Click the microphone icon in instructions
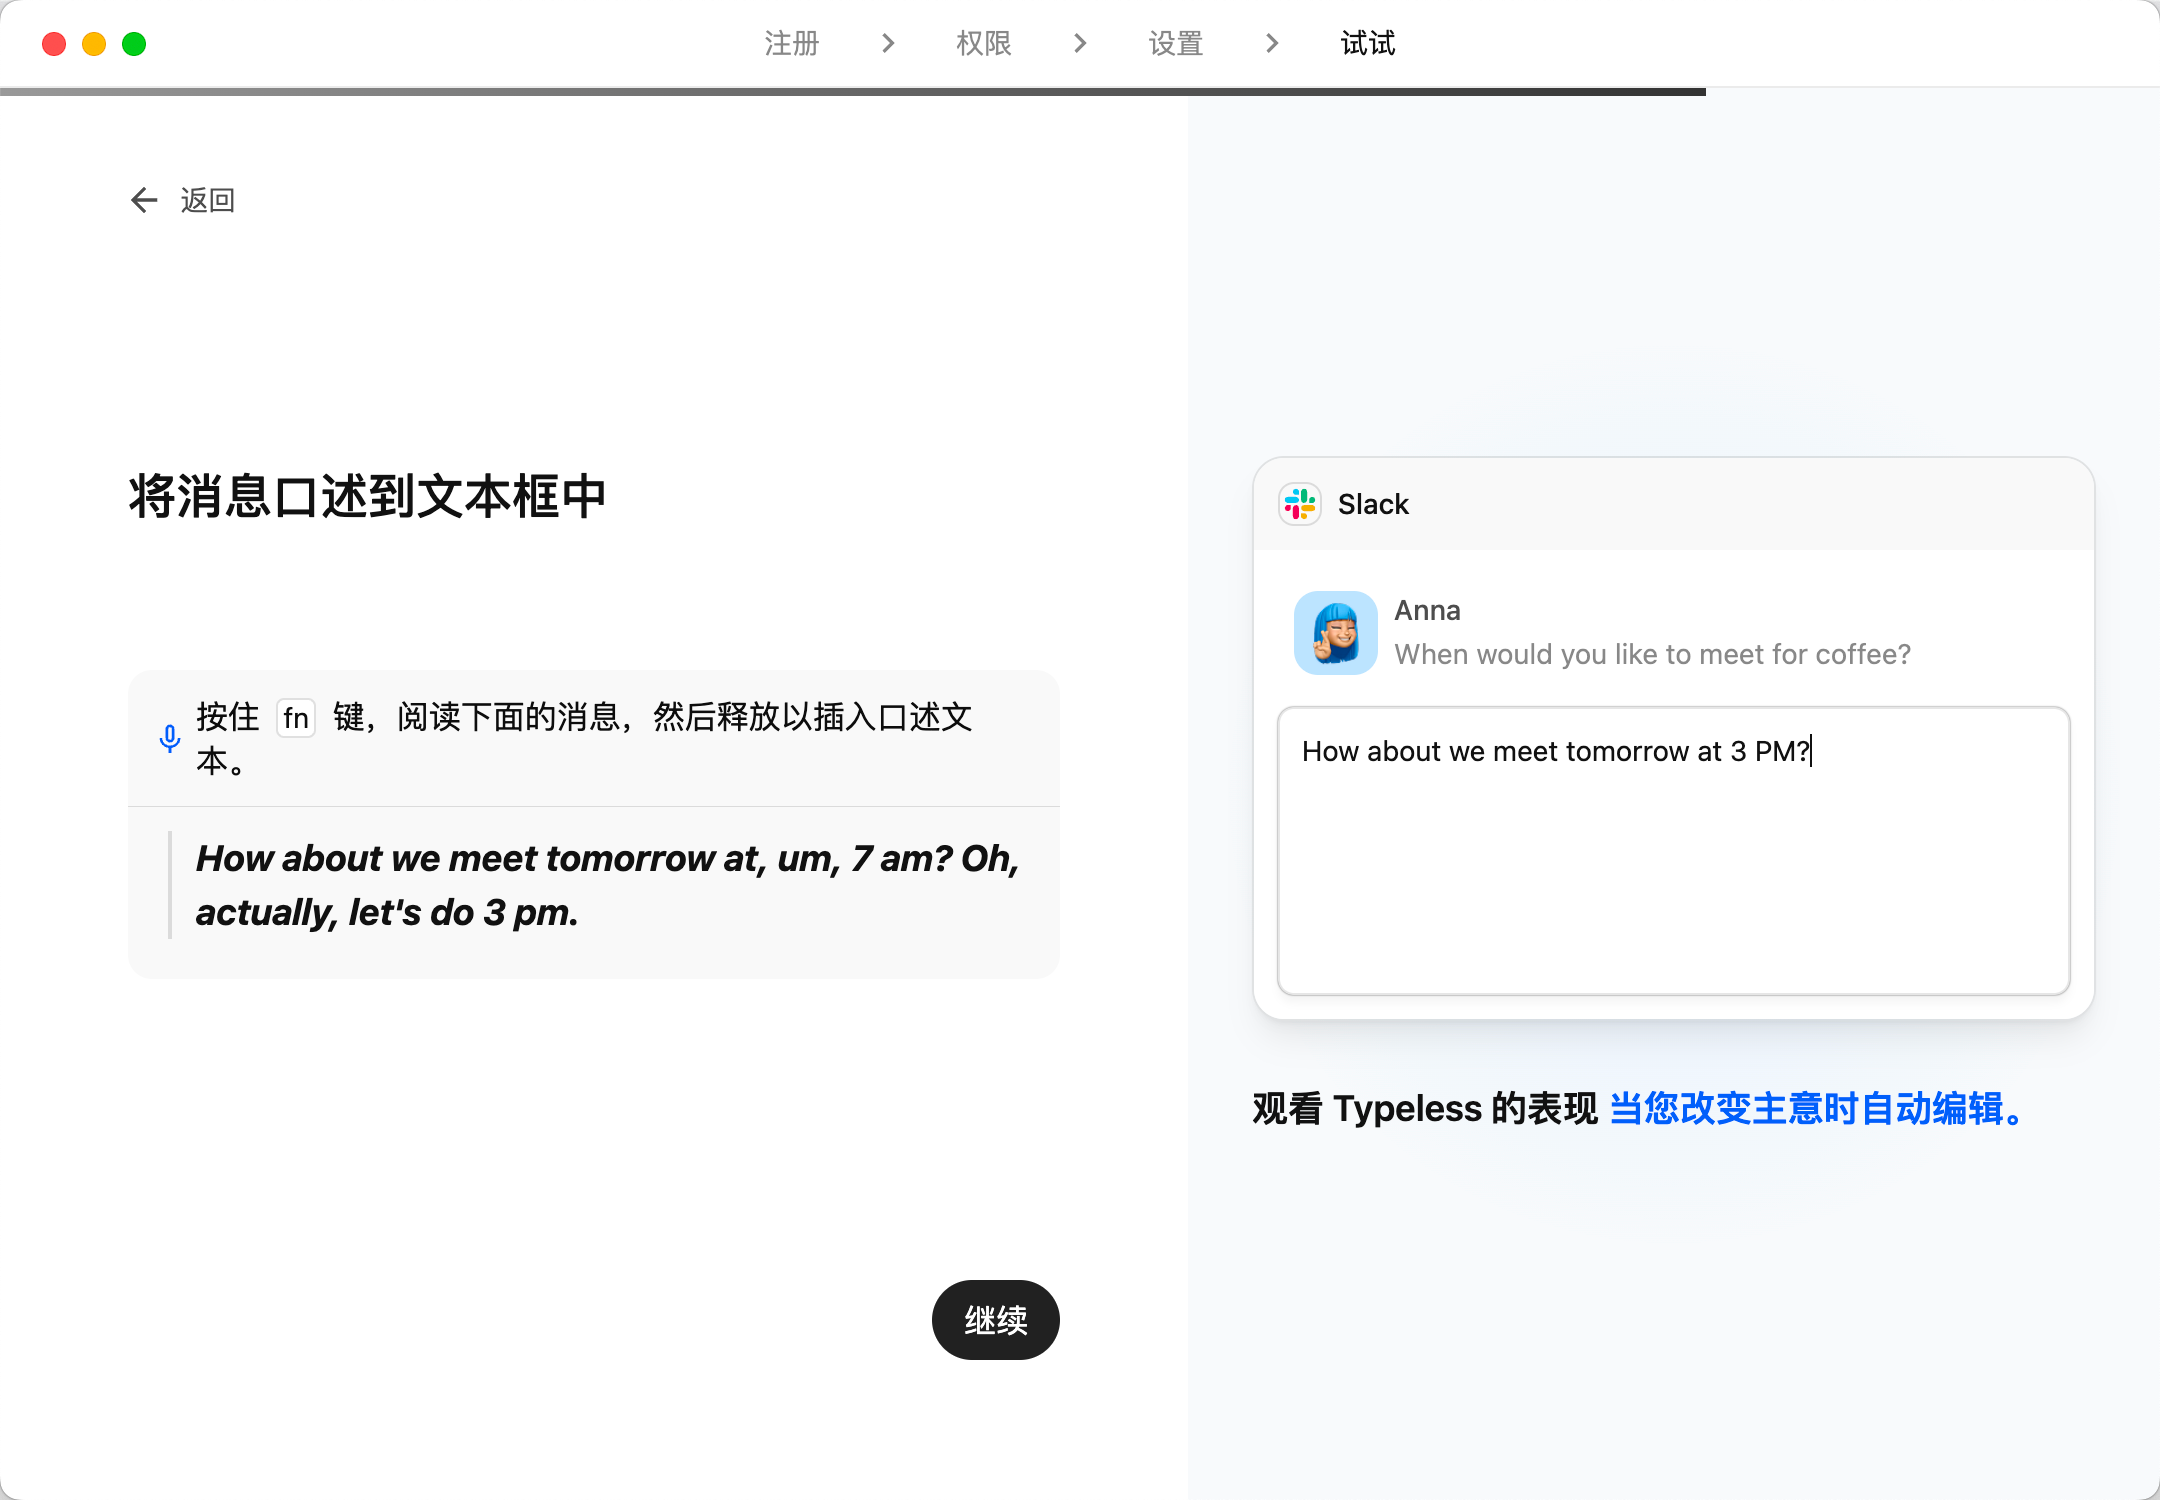Image resolution: width=2160 pixels, height=1500 pixels. 170,738
